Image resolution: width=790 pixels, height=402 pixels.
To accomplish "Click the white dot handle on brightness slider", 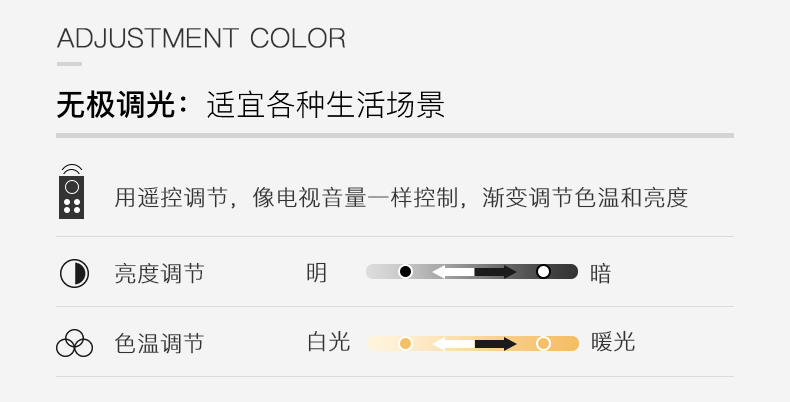I will tap(543, 272).
